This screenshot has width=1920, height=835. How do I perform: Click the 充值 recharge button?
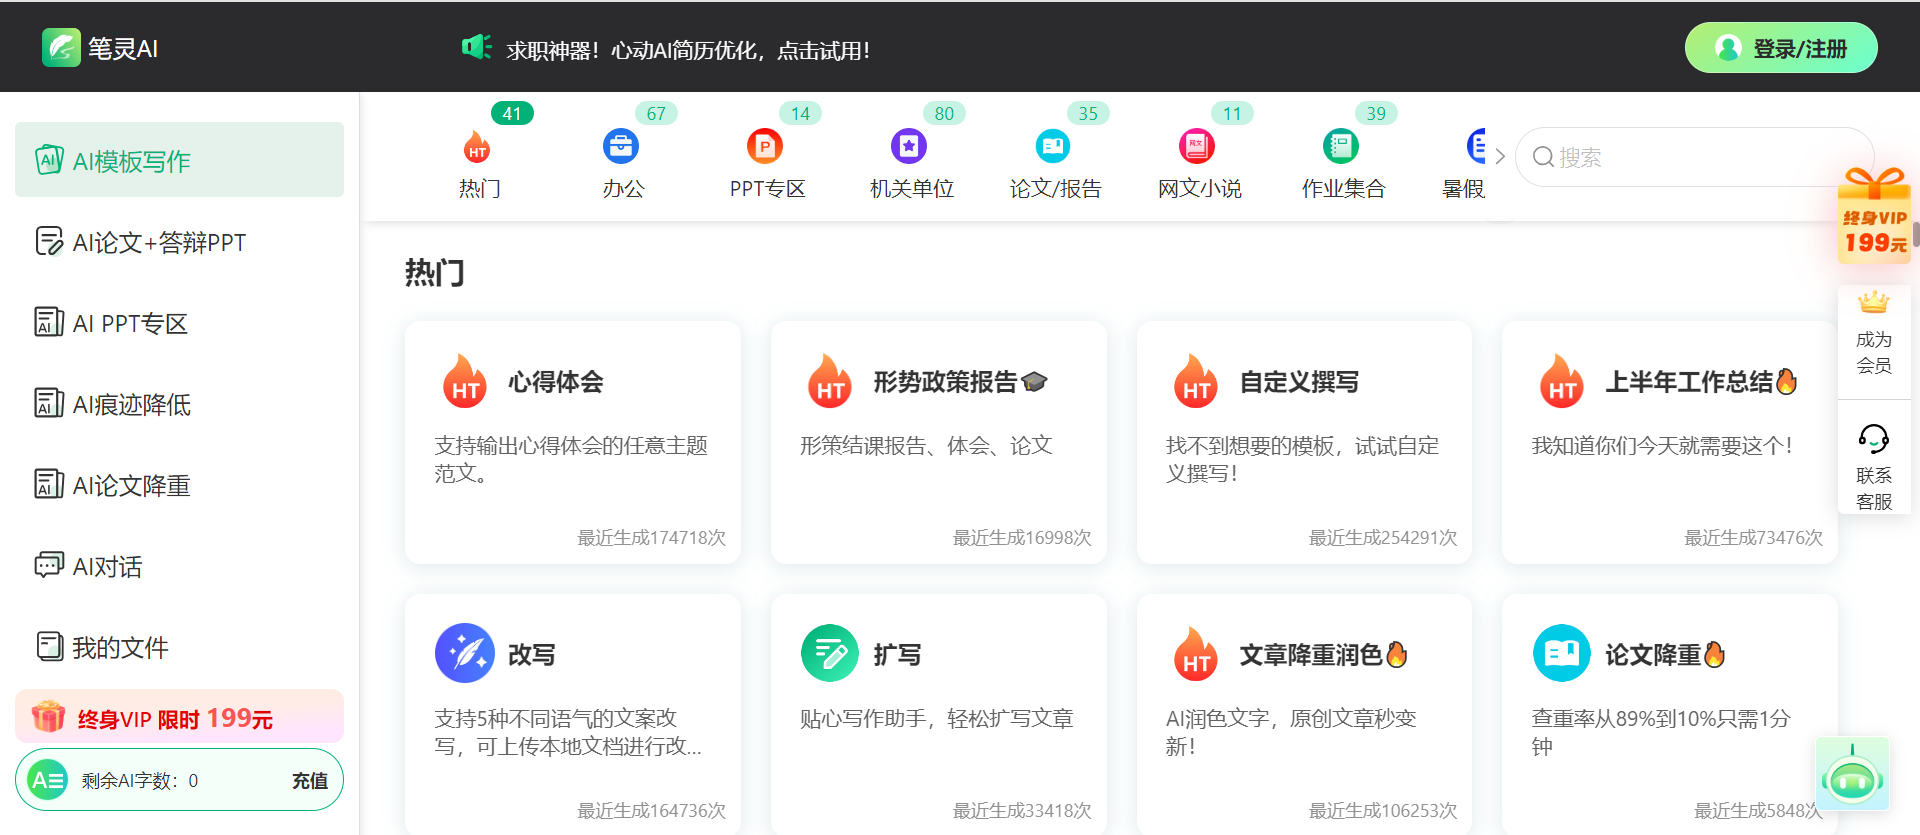(x=310, y=780)
